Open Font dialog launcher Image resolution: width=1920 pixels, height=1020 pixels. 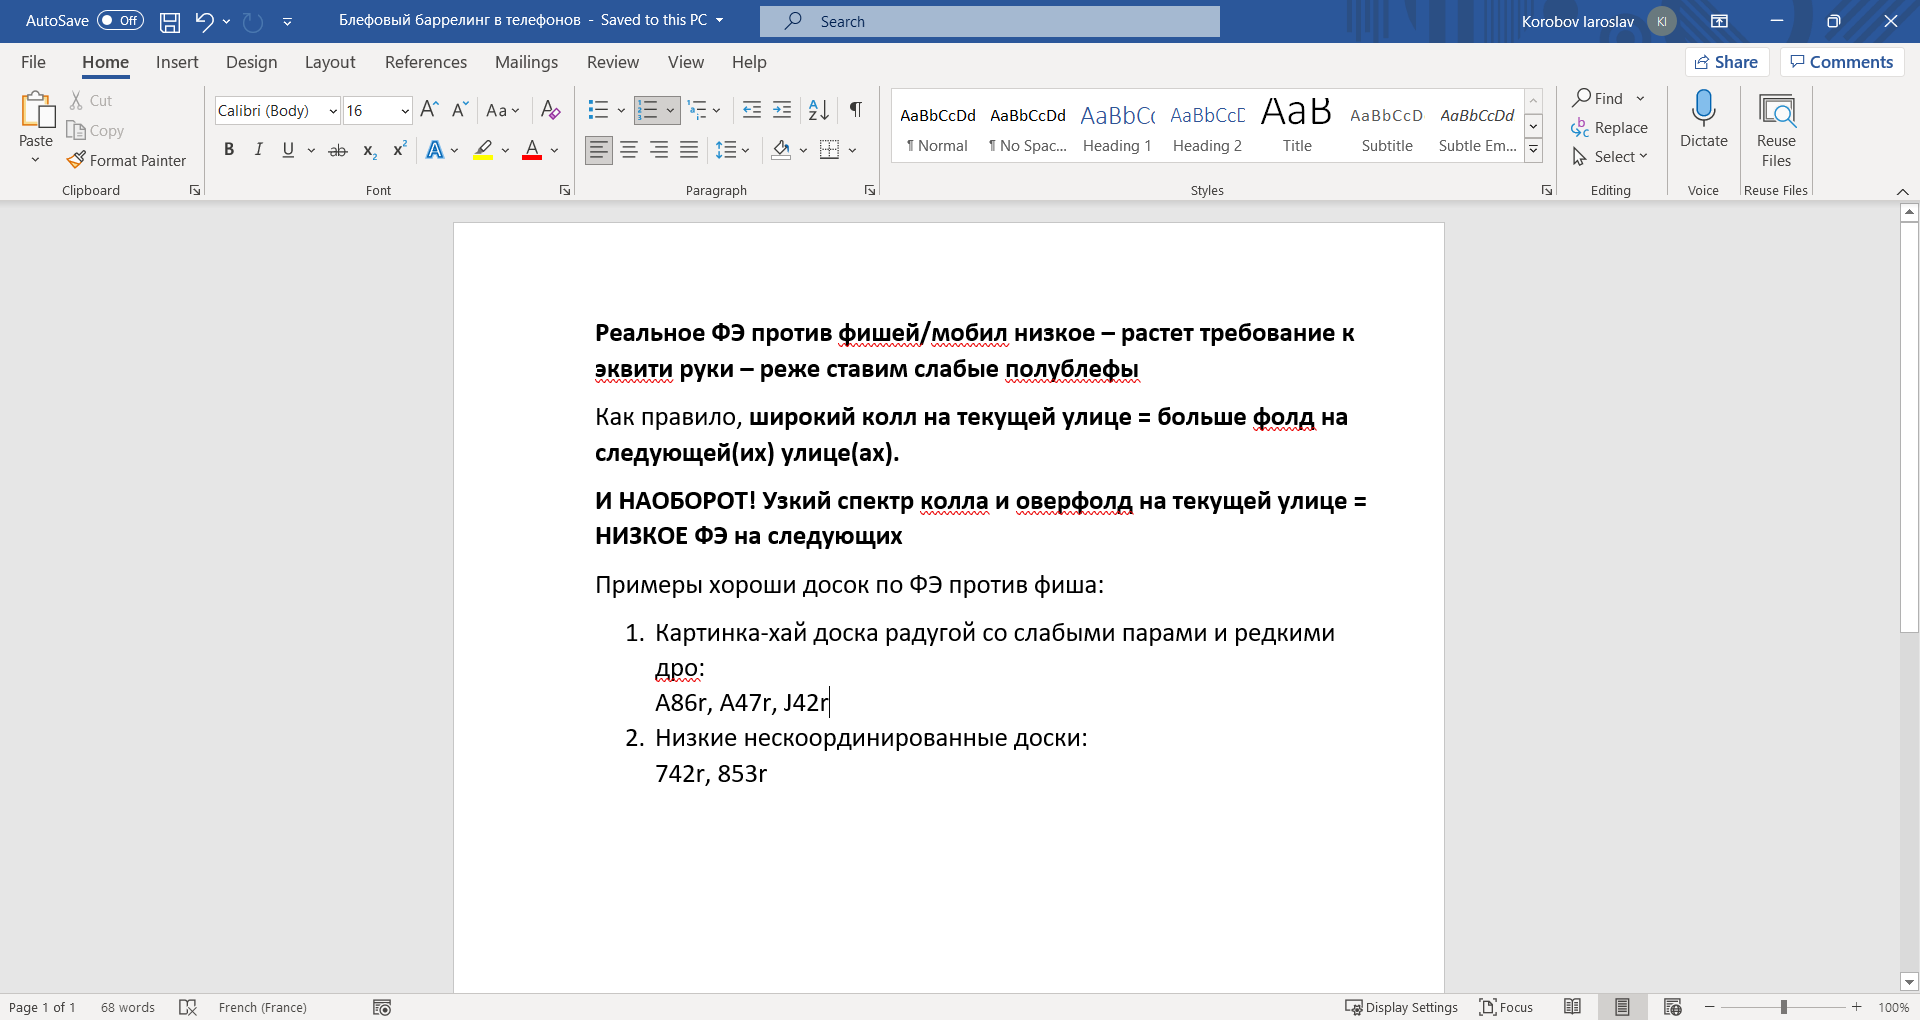tap(564, 190)
